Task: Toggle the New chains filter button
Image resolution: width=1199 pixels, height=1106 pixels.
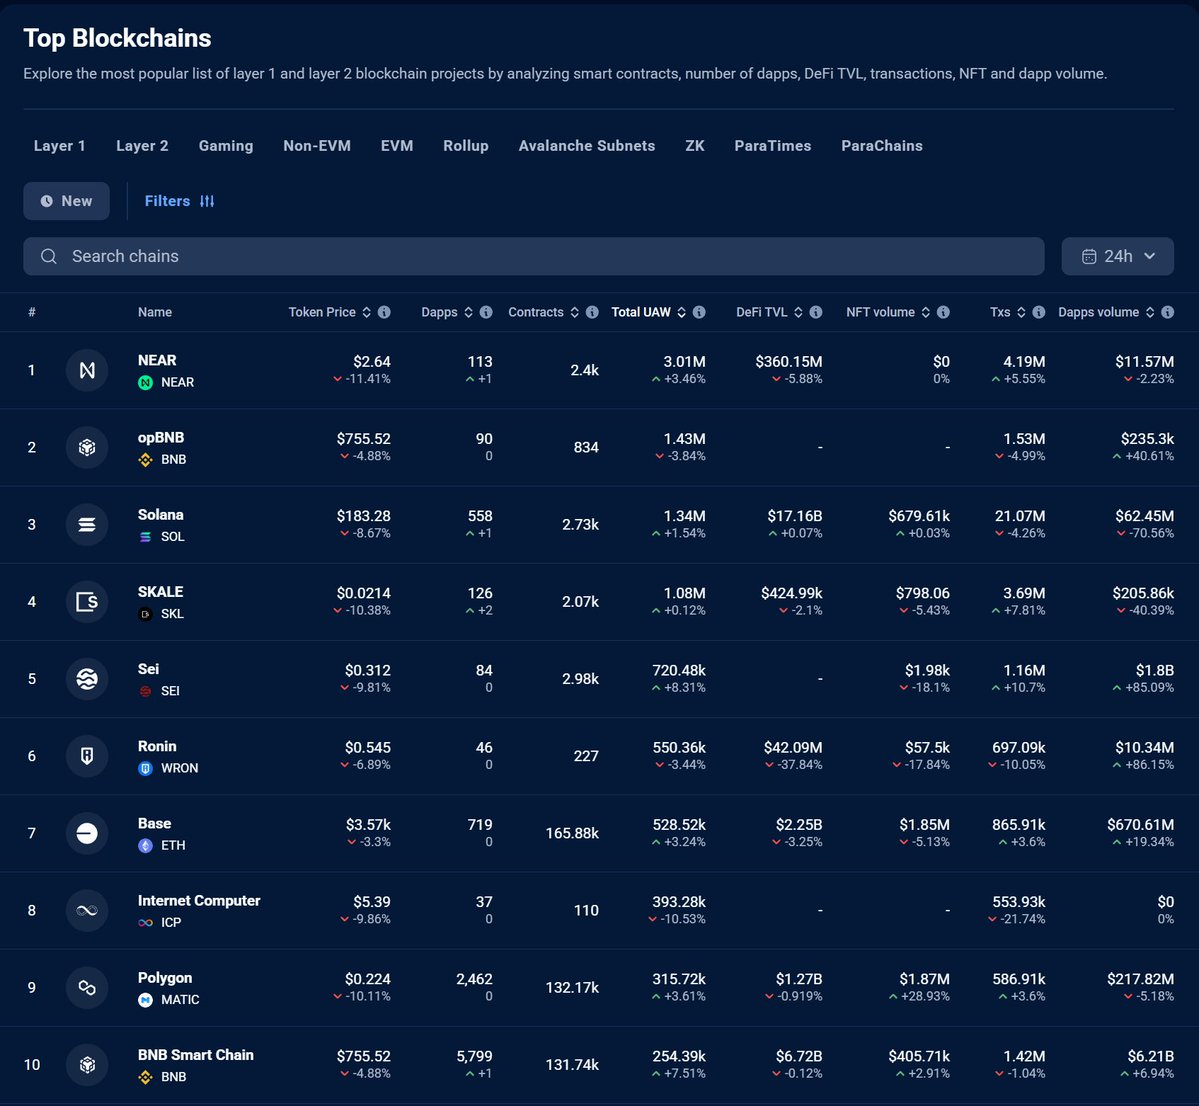Action: pyautogui.click(x=67, y=201)
